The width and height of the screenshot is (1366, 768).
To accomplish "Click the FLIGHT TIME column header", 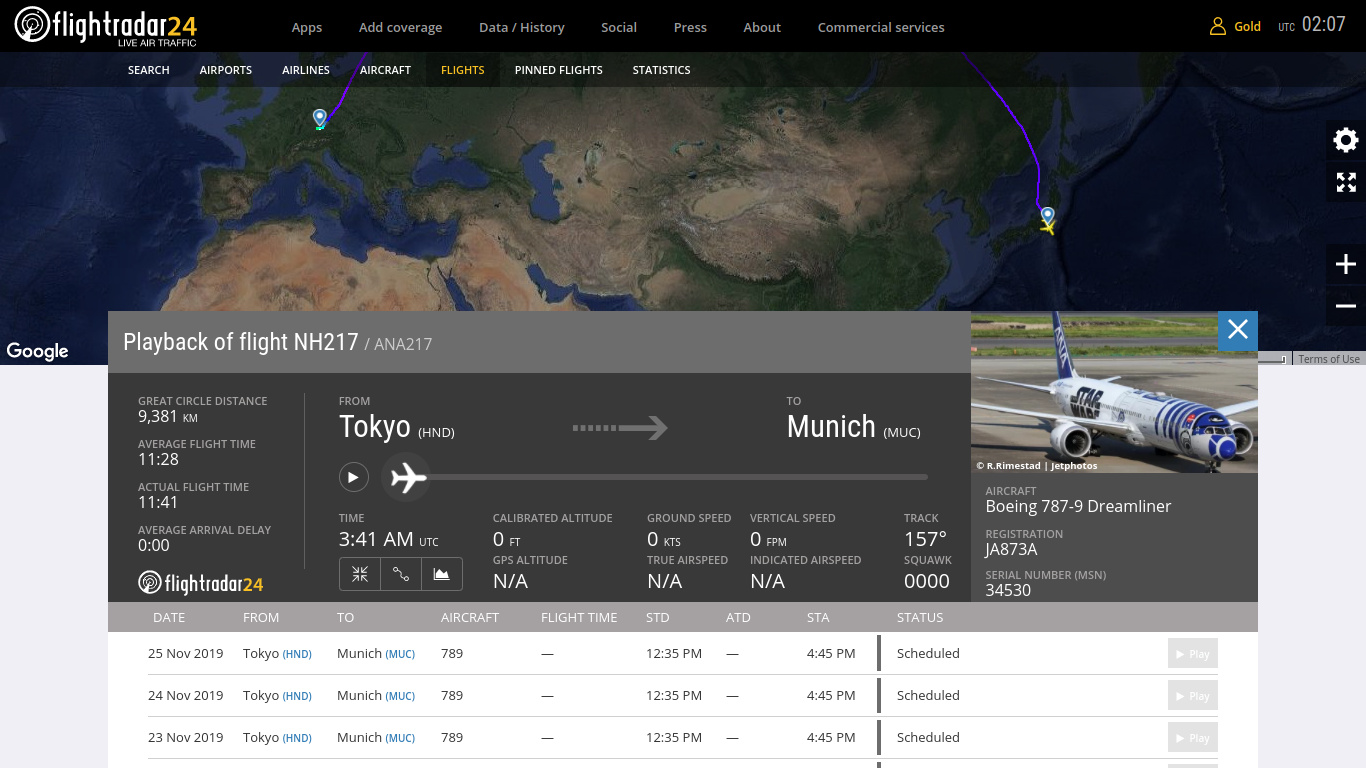I will coord(579,617).
